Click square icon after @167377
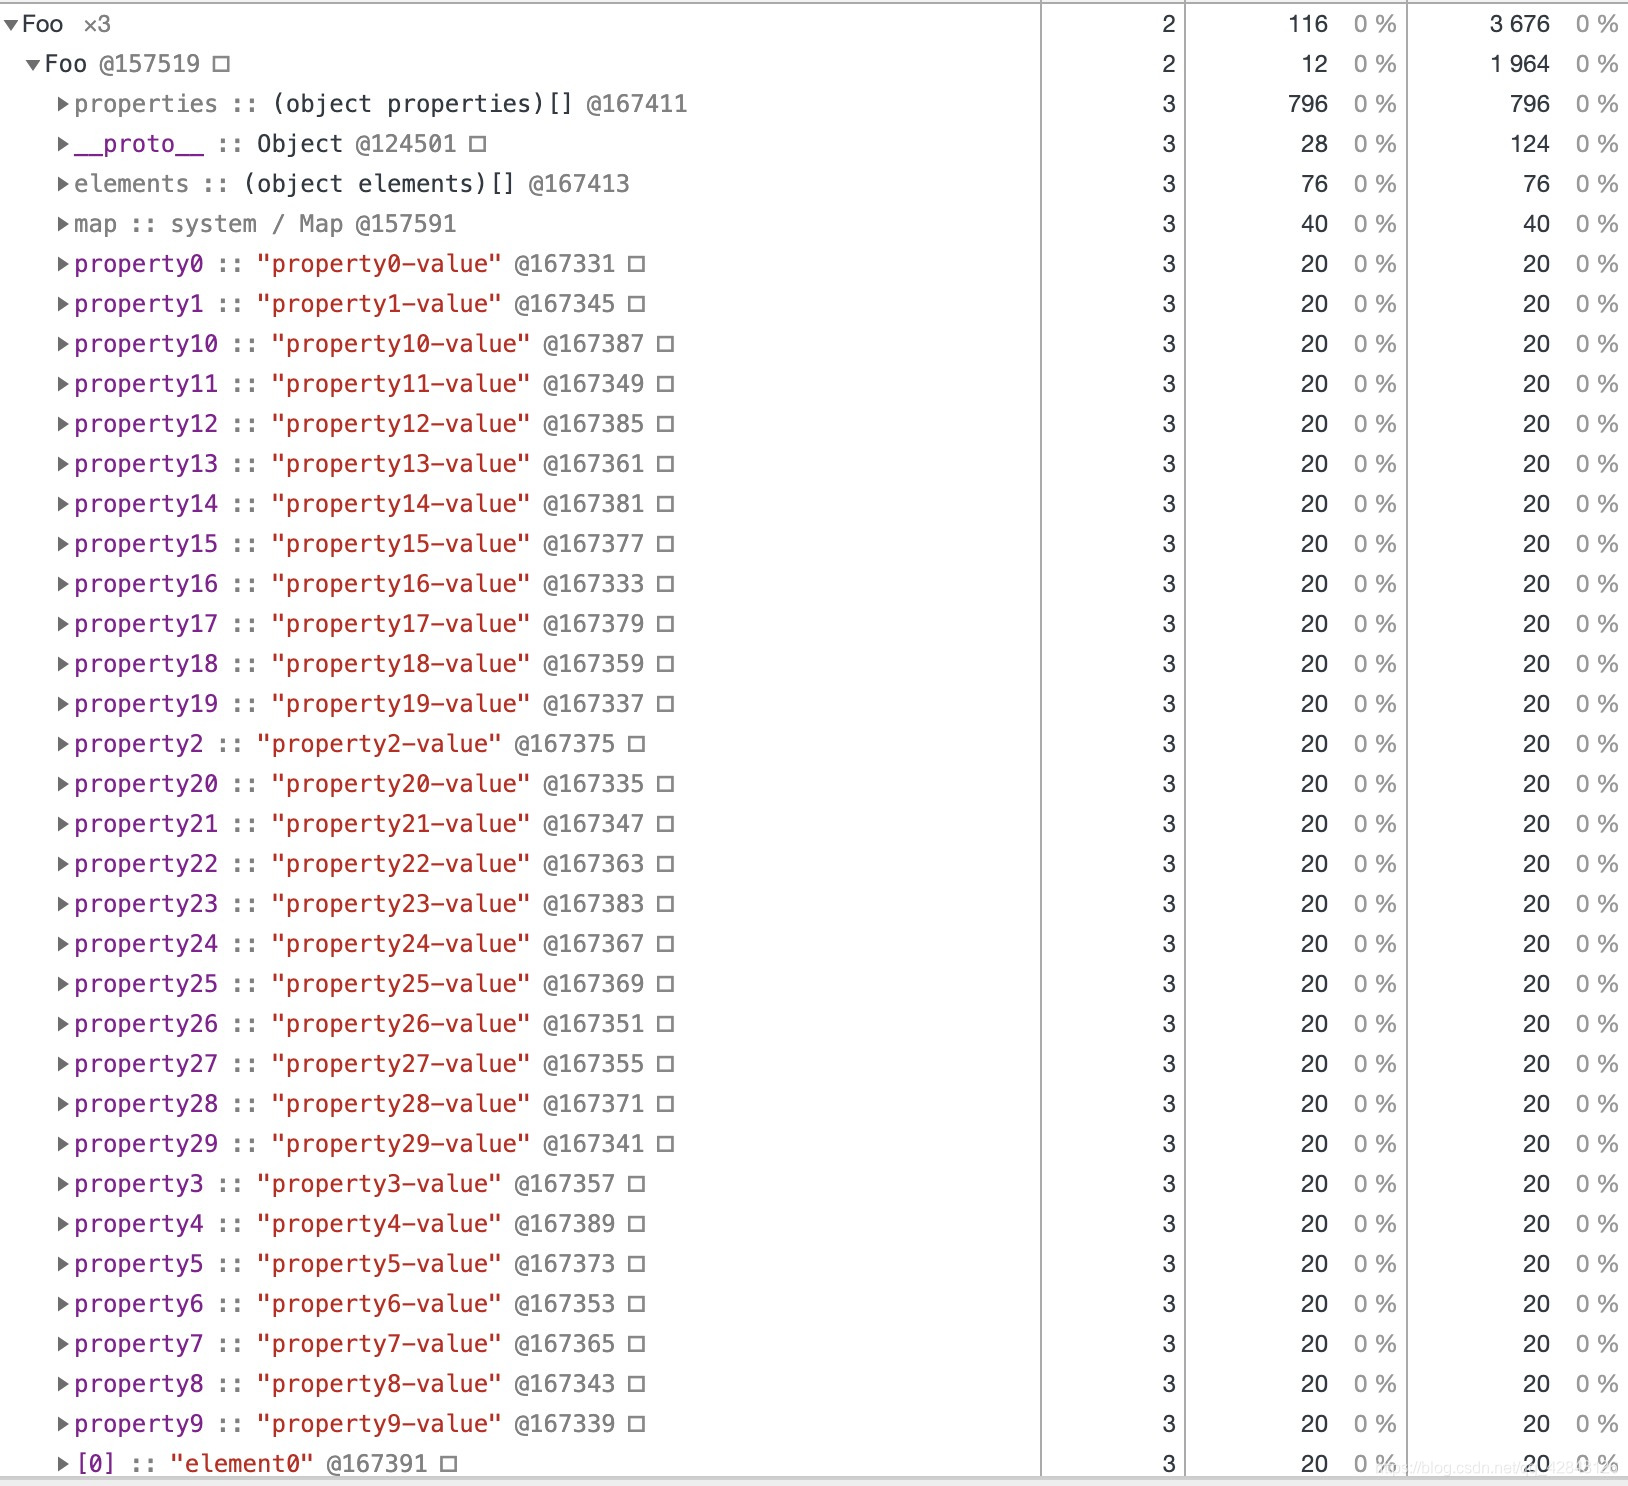 [666, 544]
